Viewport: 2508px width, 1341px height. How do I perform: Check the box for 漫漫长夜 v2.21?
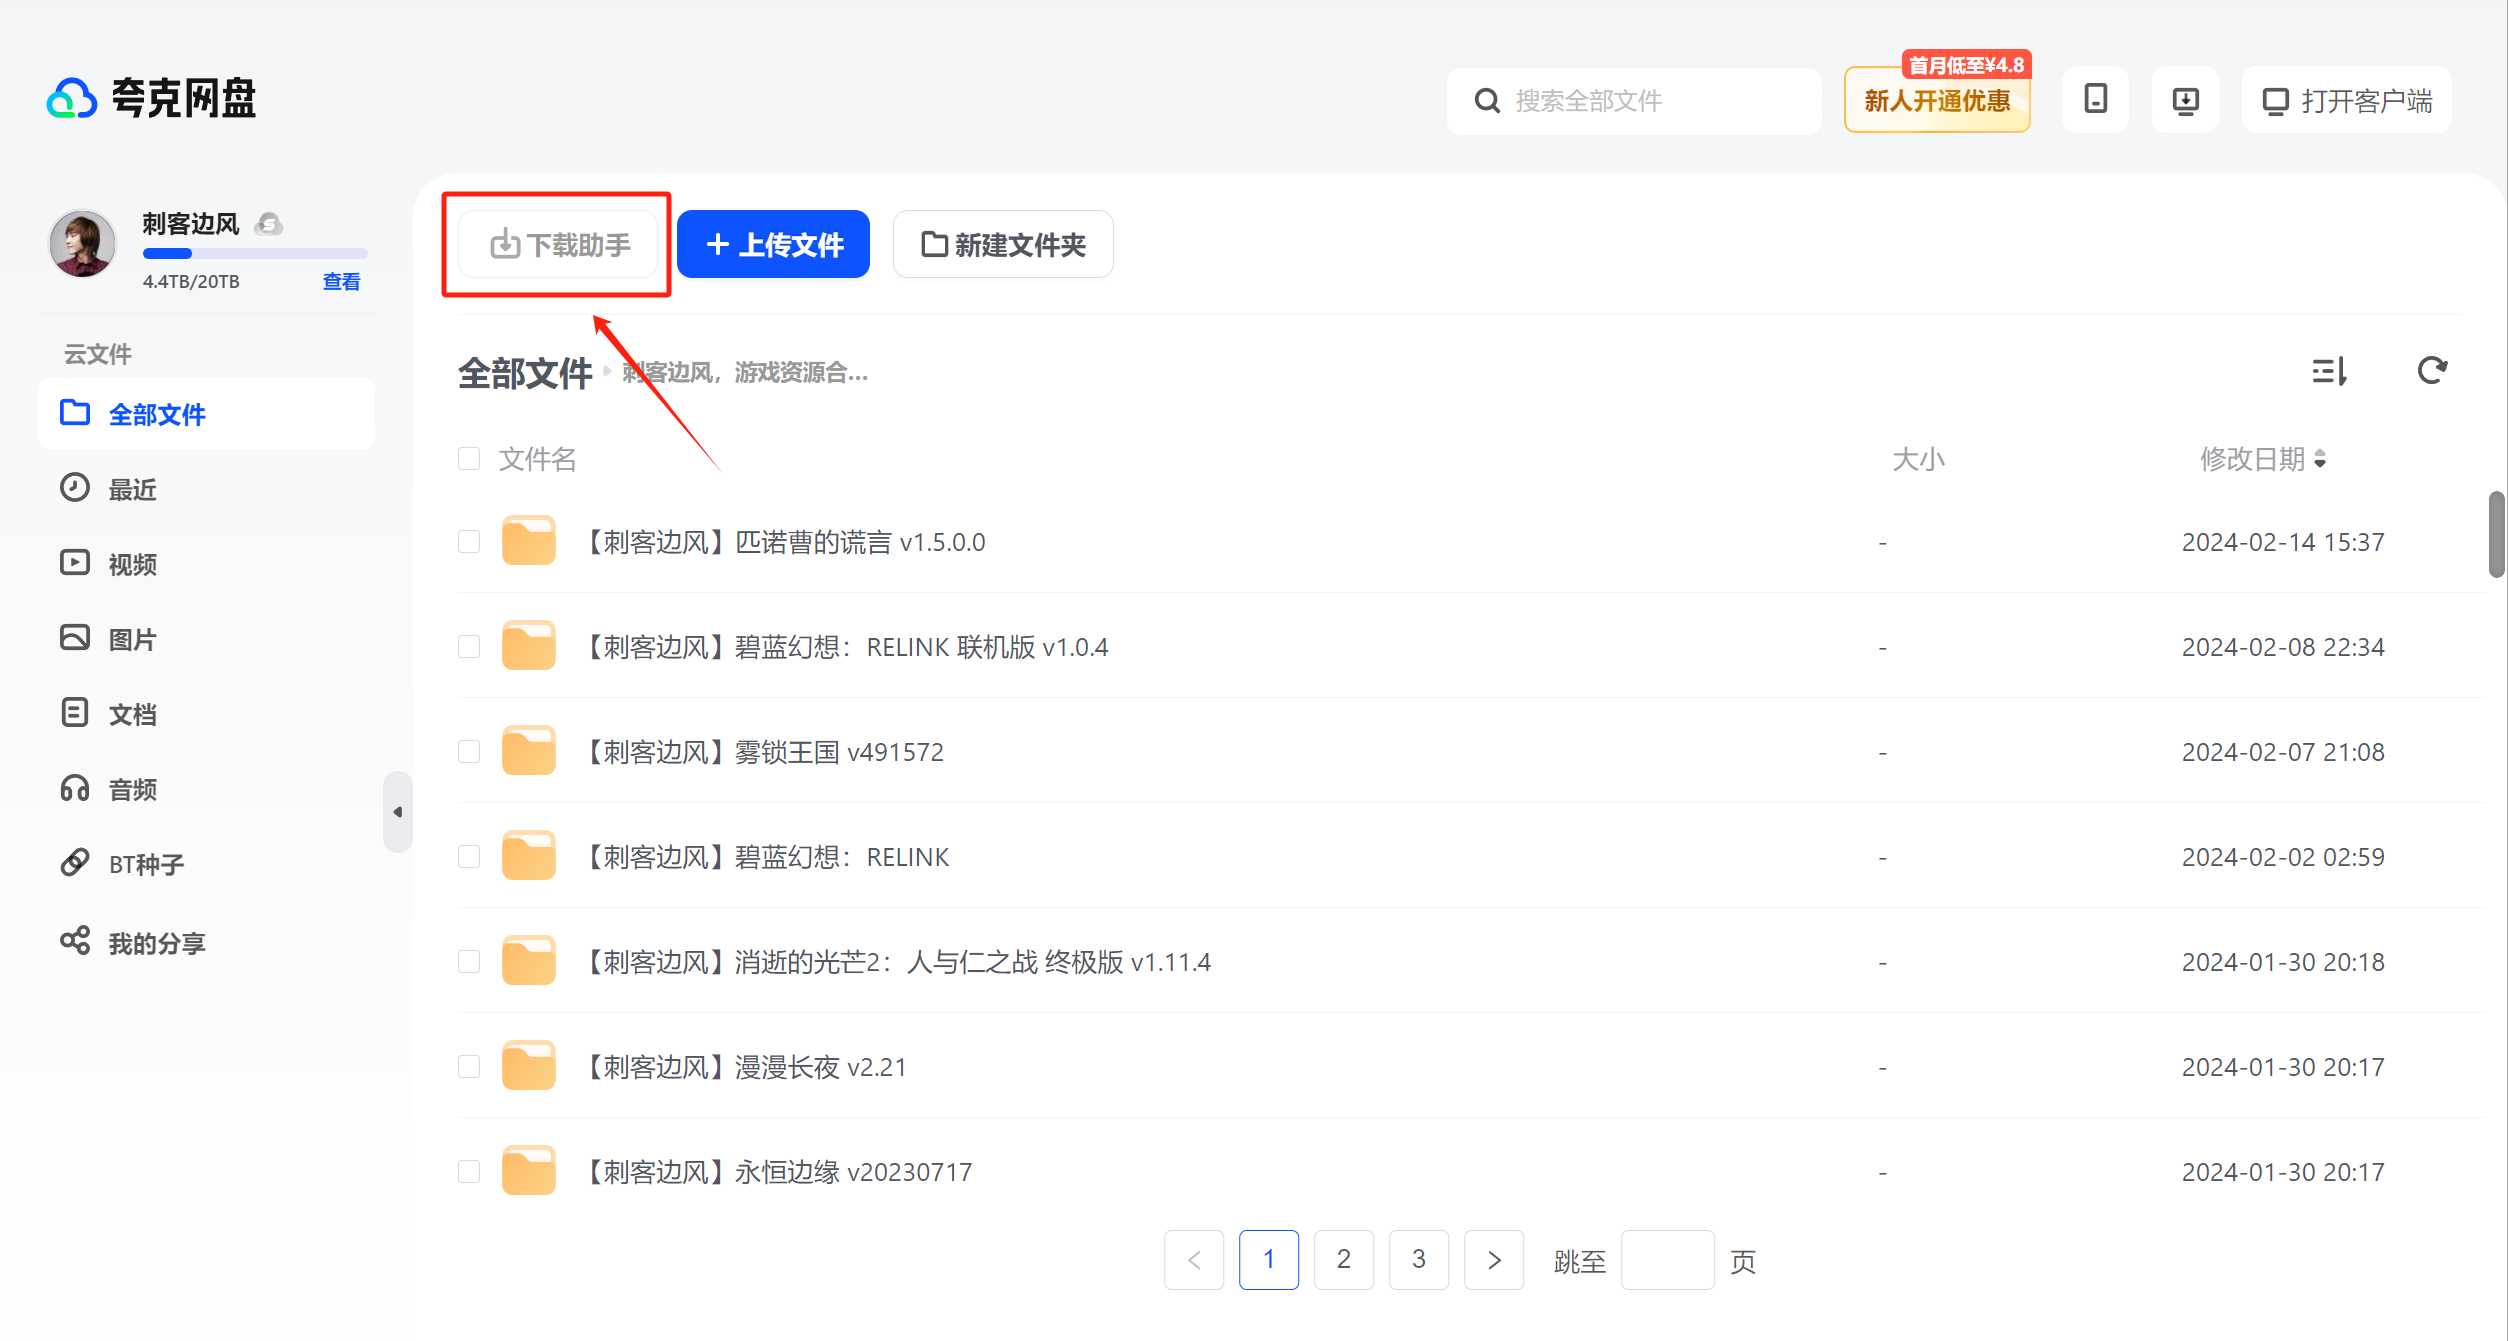pyautogui.click(x=469, y=1067)
